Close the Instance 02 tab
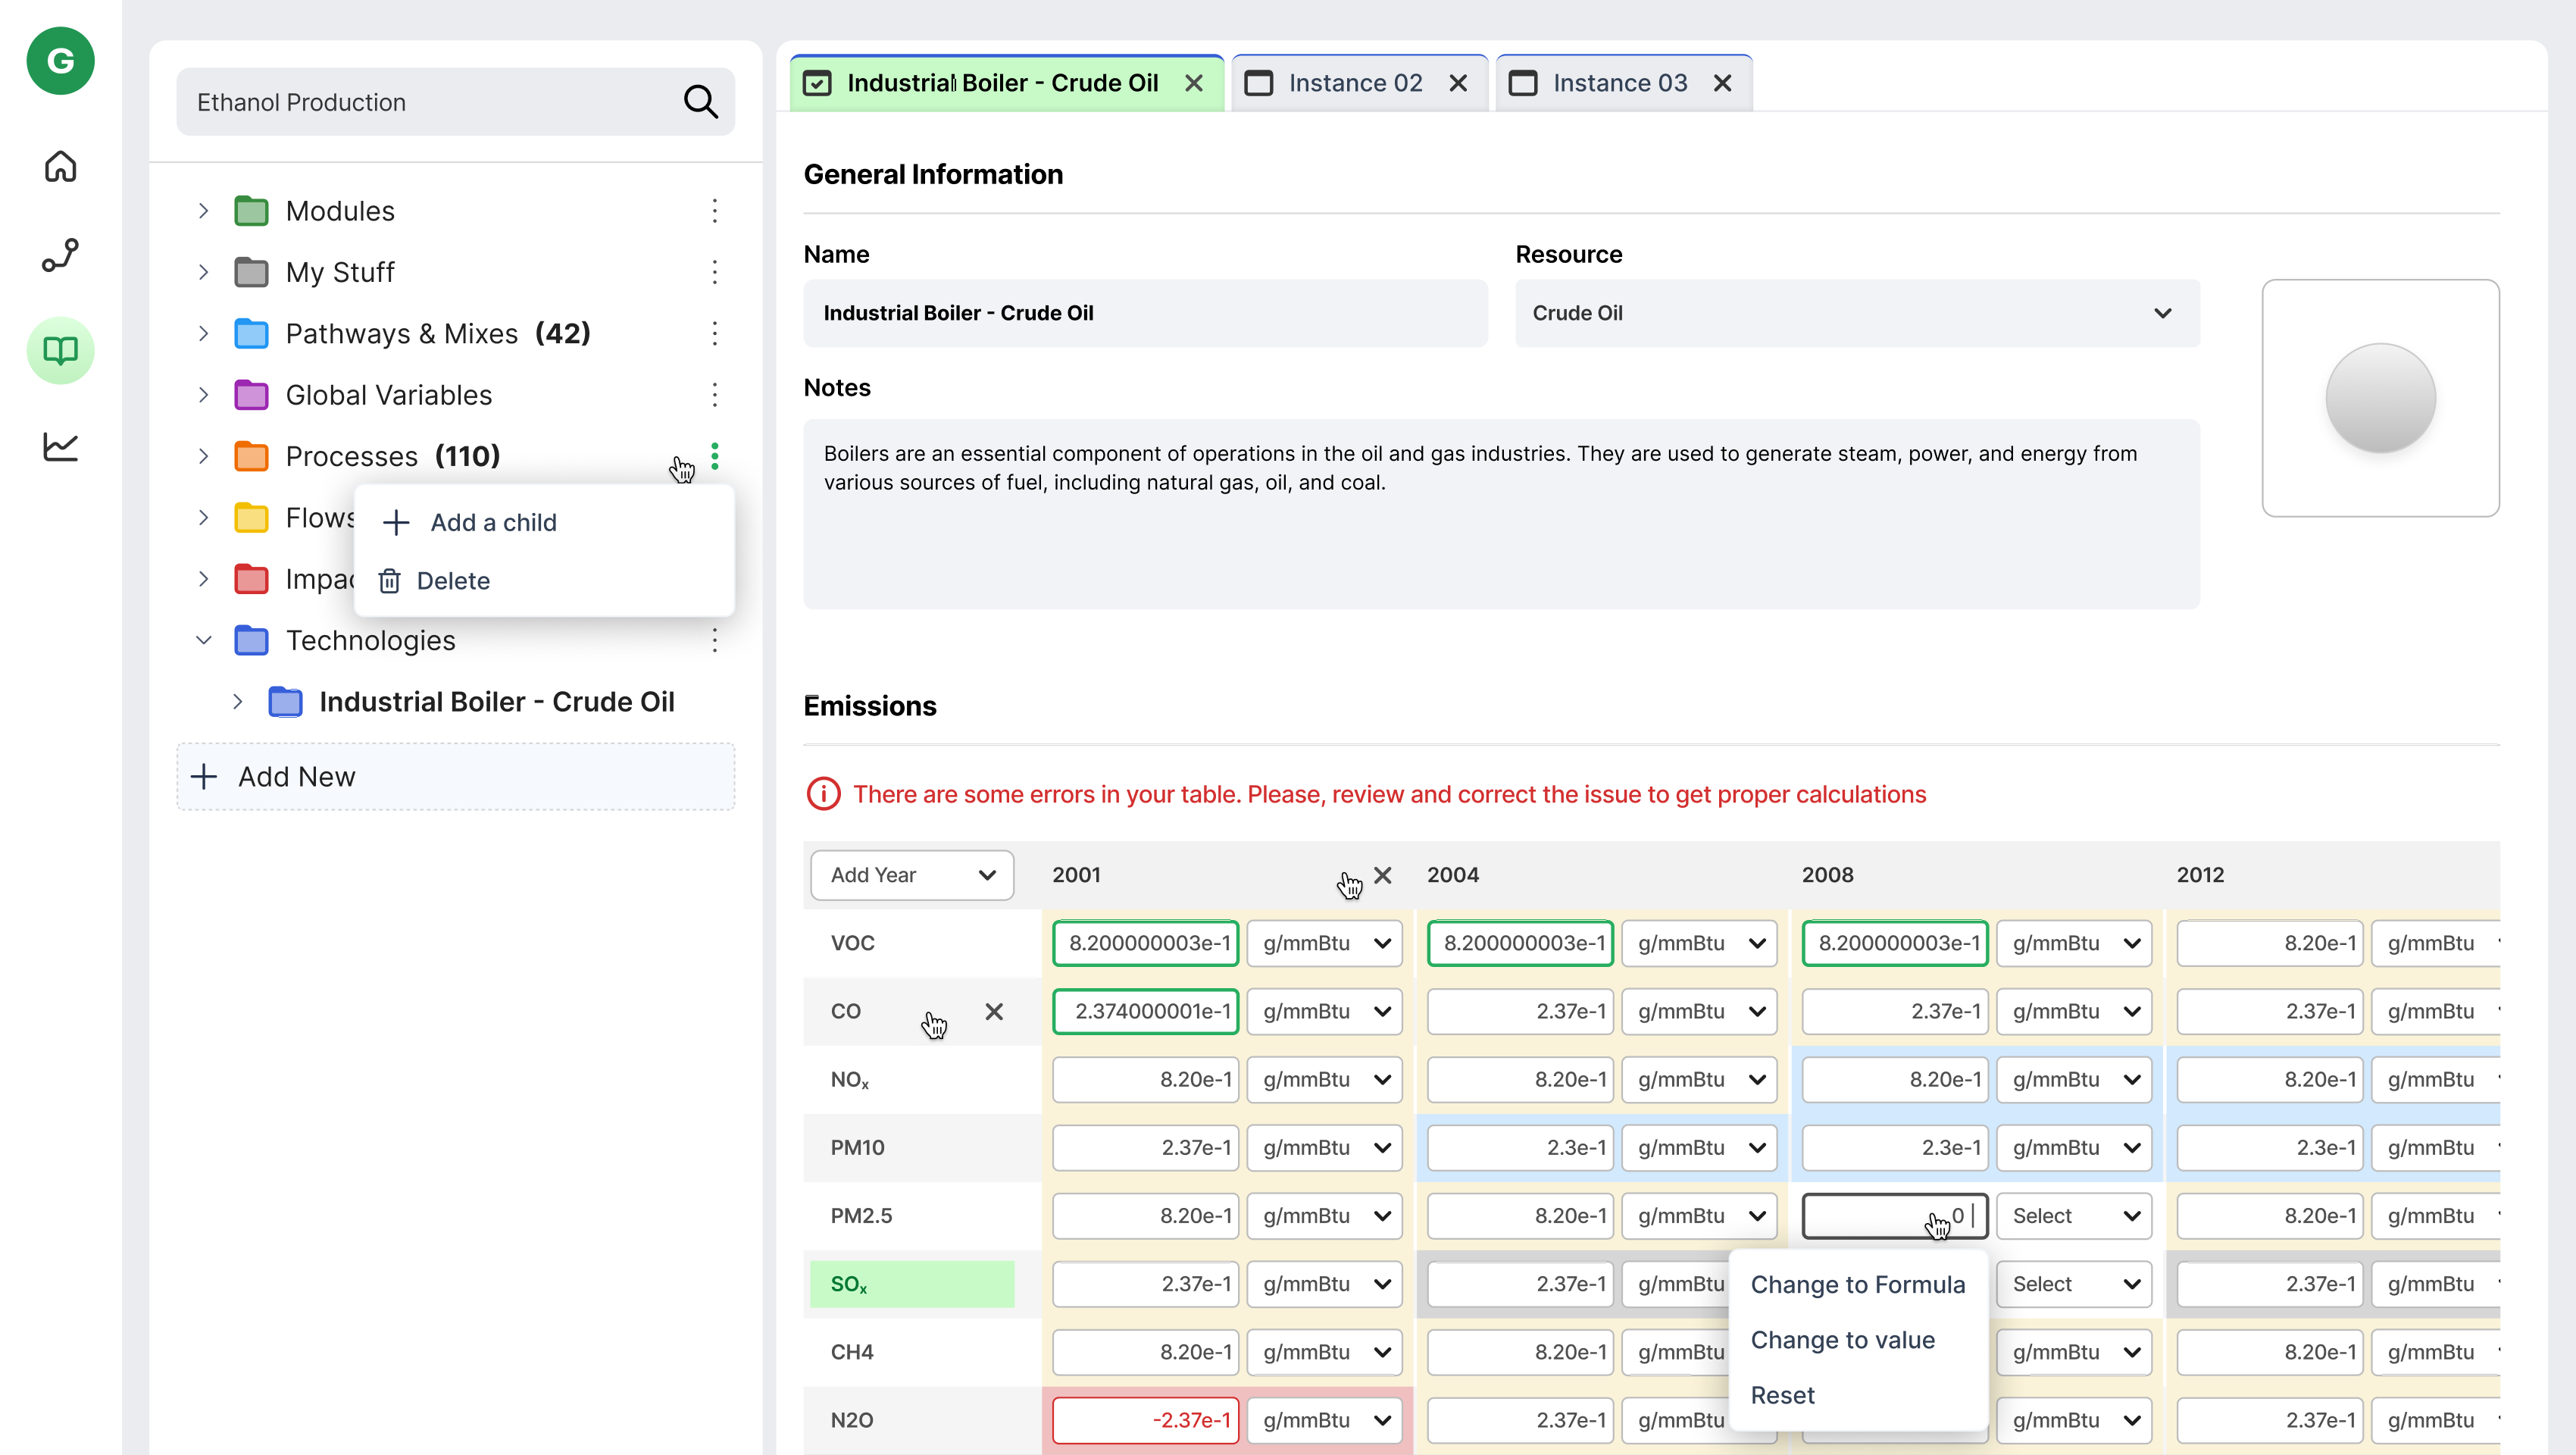This screenshot has width=2576, height=1455. [x=1458, y=83]
